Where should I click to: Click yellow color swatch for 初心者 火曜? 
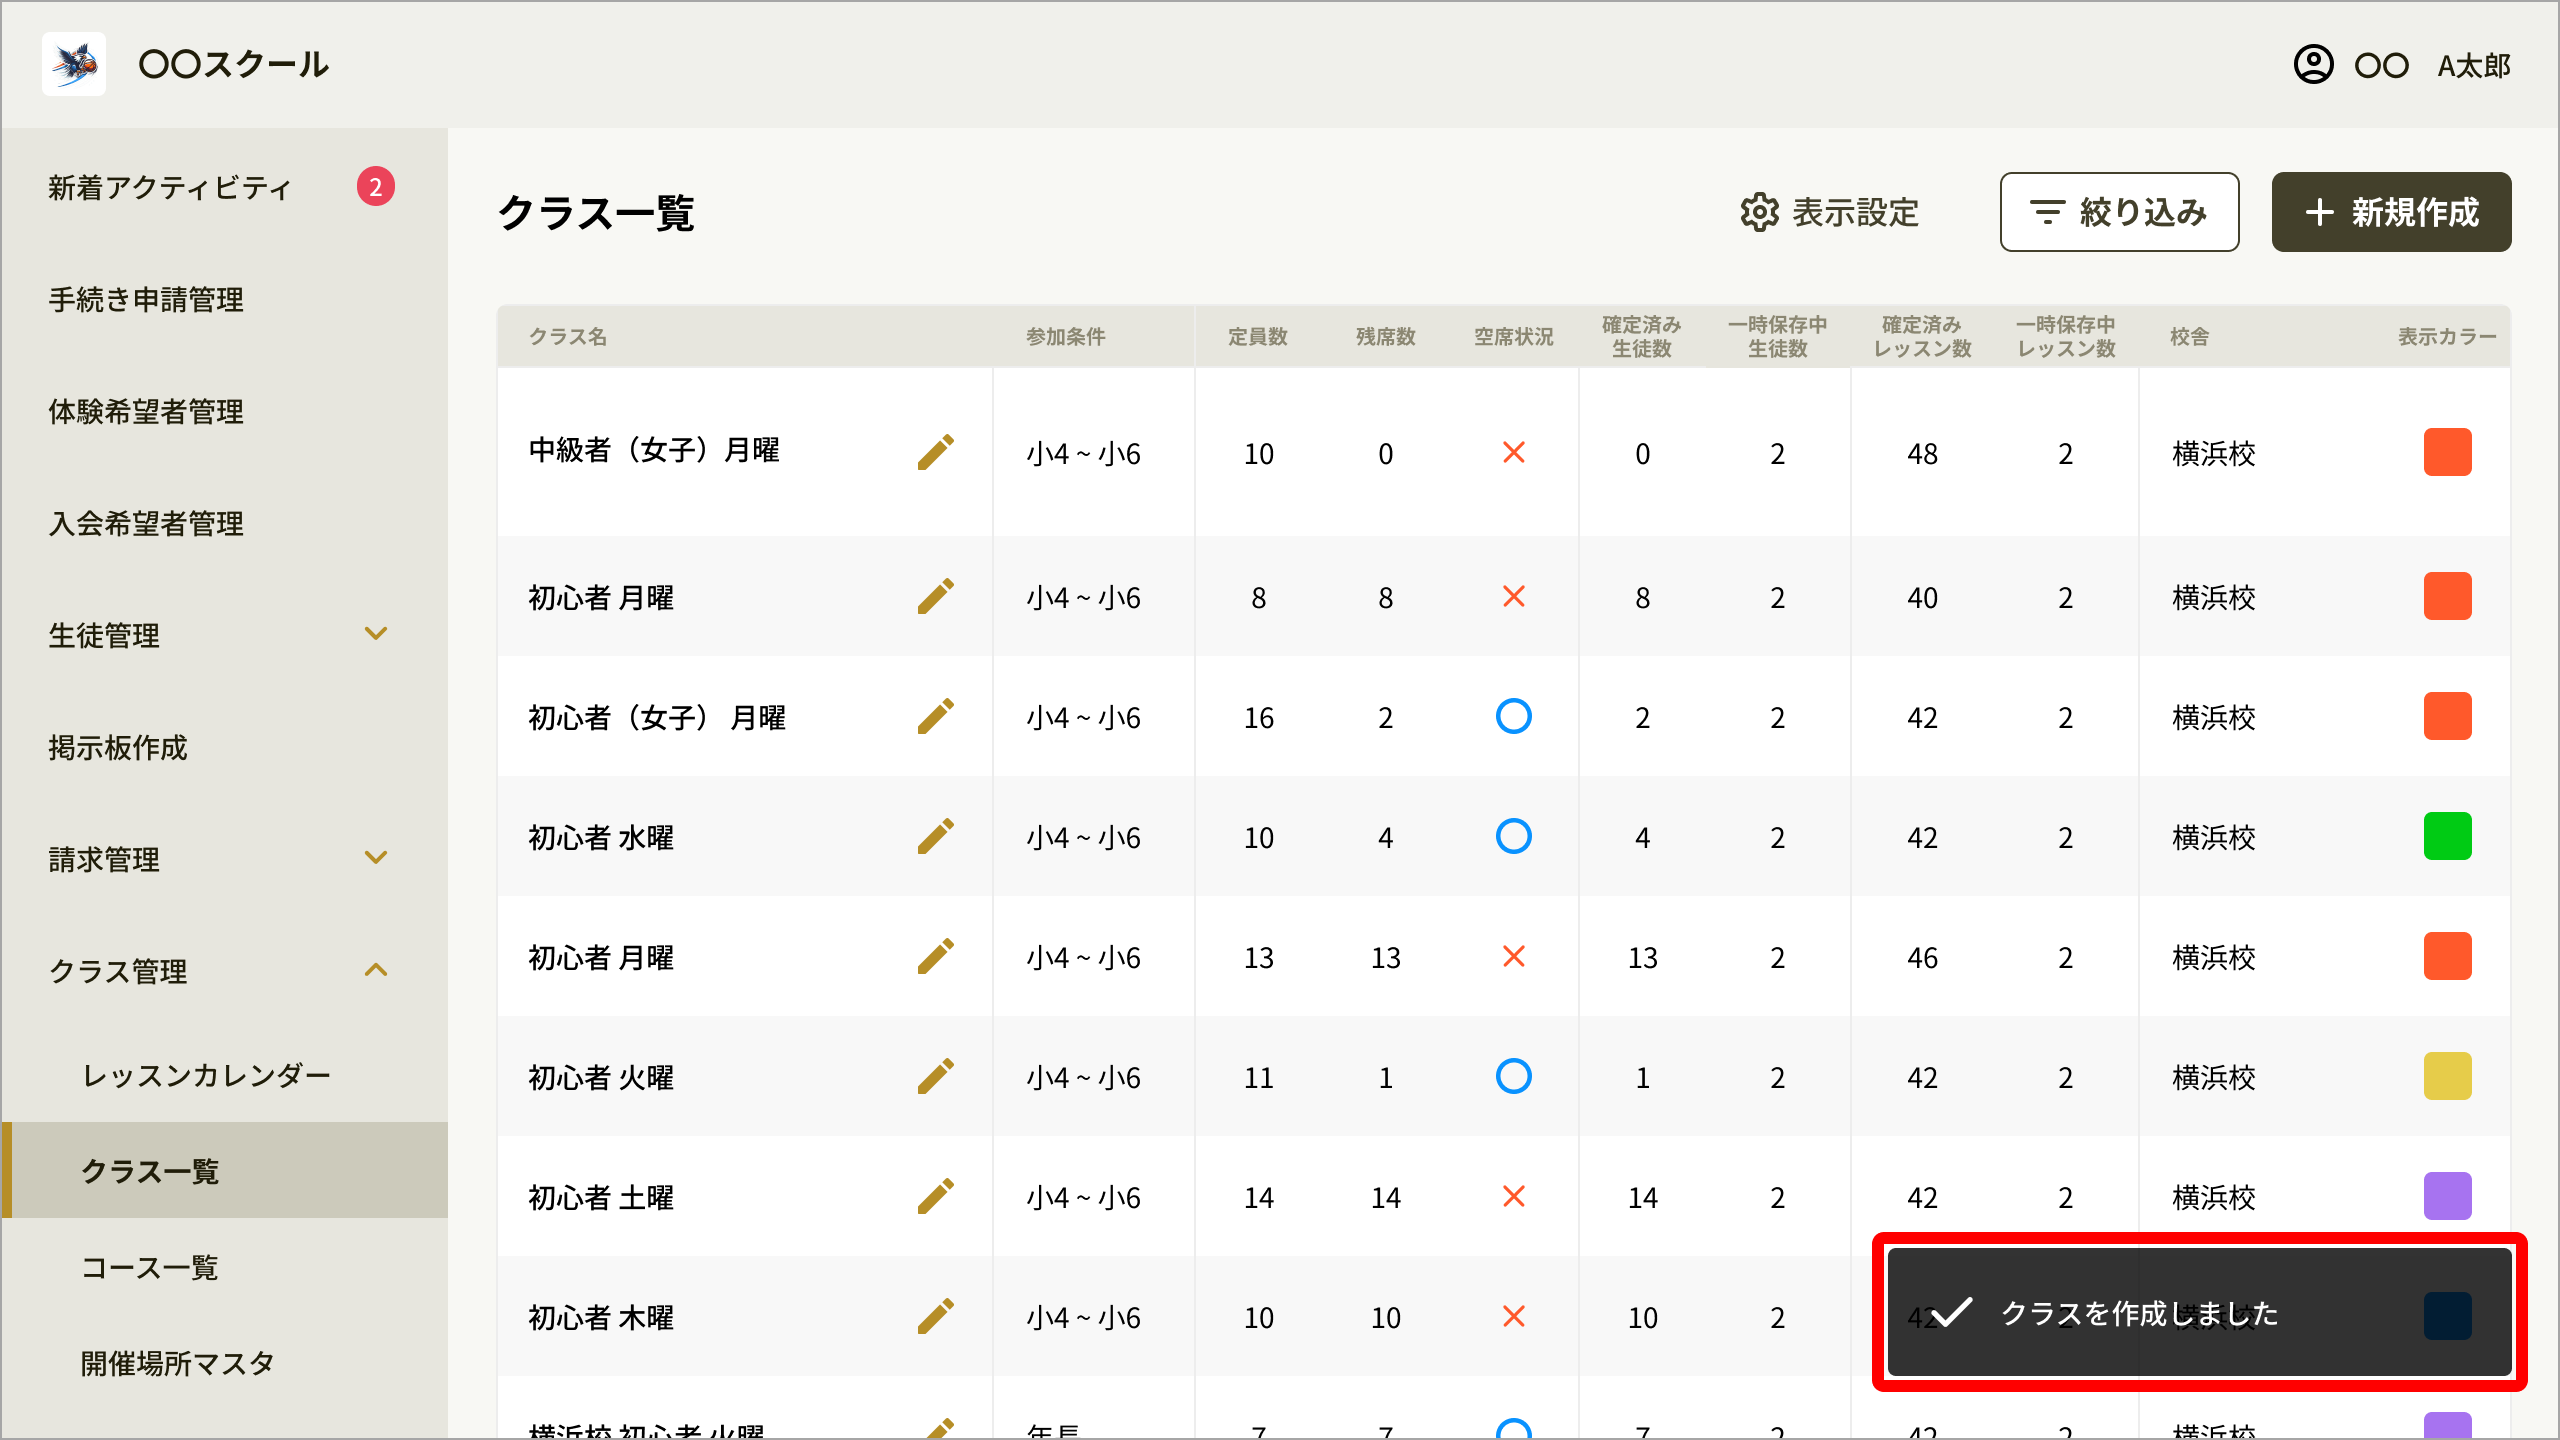coord(2447,1076)
